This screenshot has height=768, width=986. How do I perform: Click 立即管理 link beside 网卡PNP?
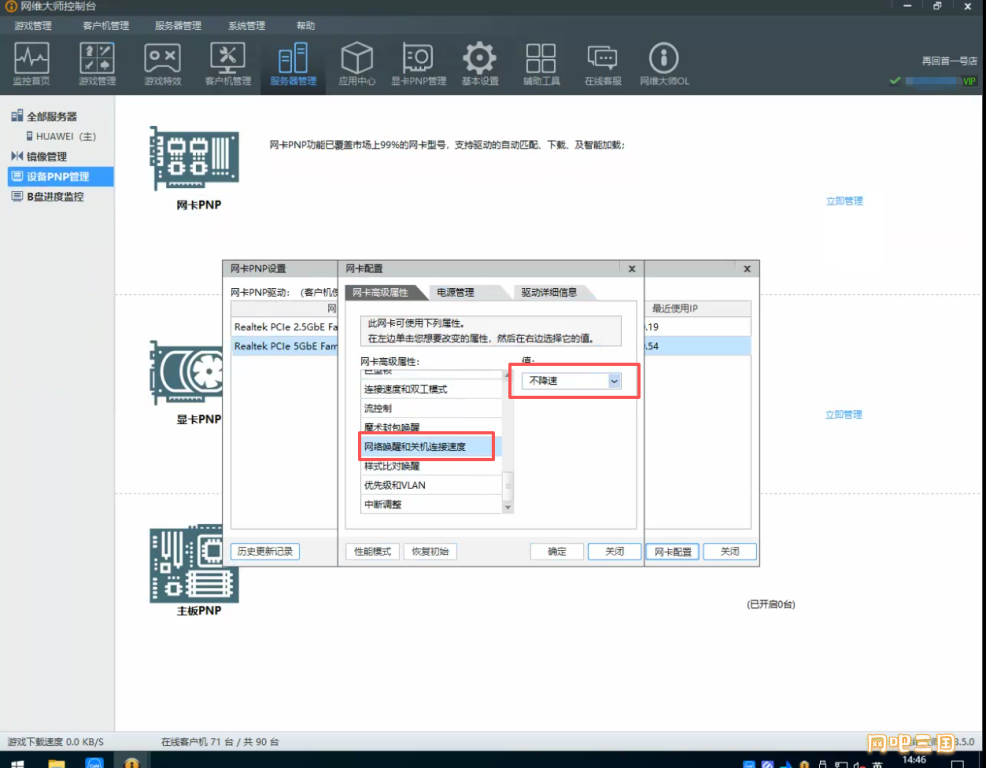click(844, 201)
